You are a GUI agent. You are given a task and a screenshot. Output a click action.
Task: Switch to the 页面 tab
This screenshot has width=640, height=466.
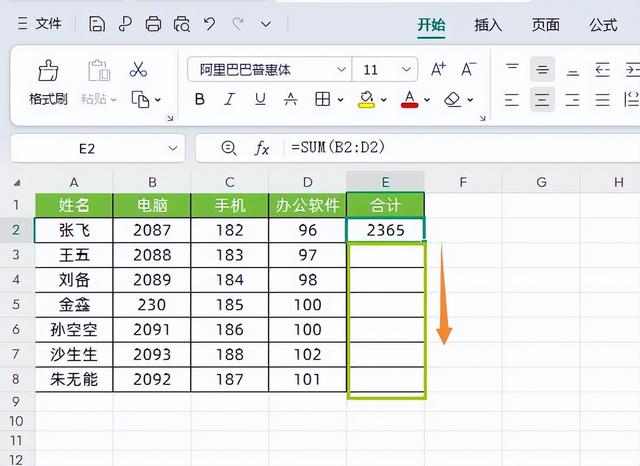(545, 25)
